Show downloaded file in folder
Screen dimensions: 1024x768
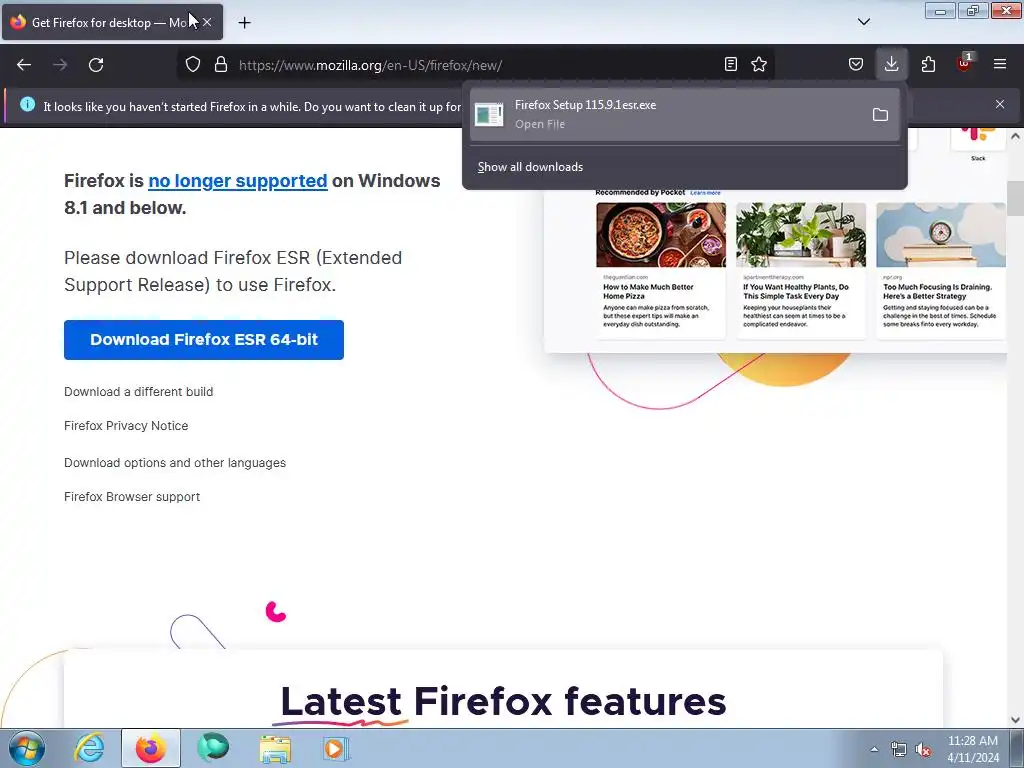880,114
